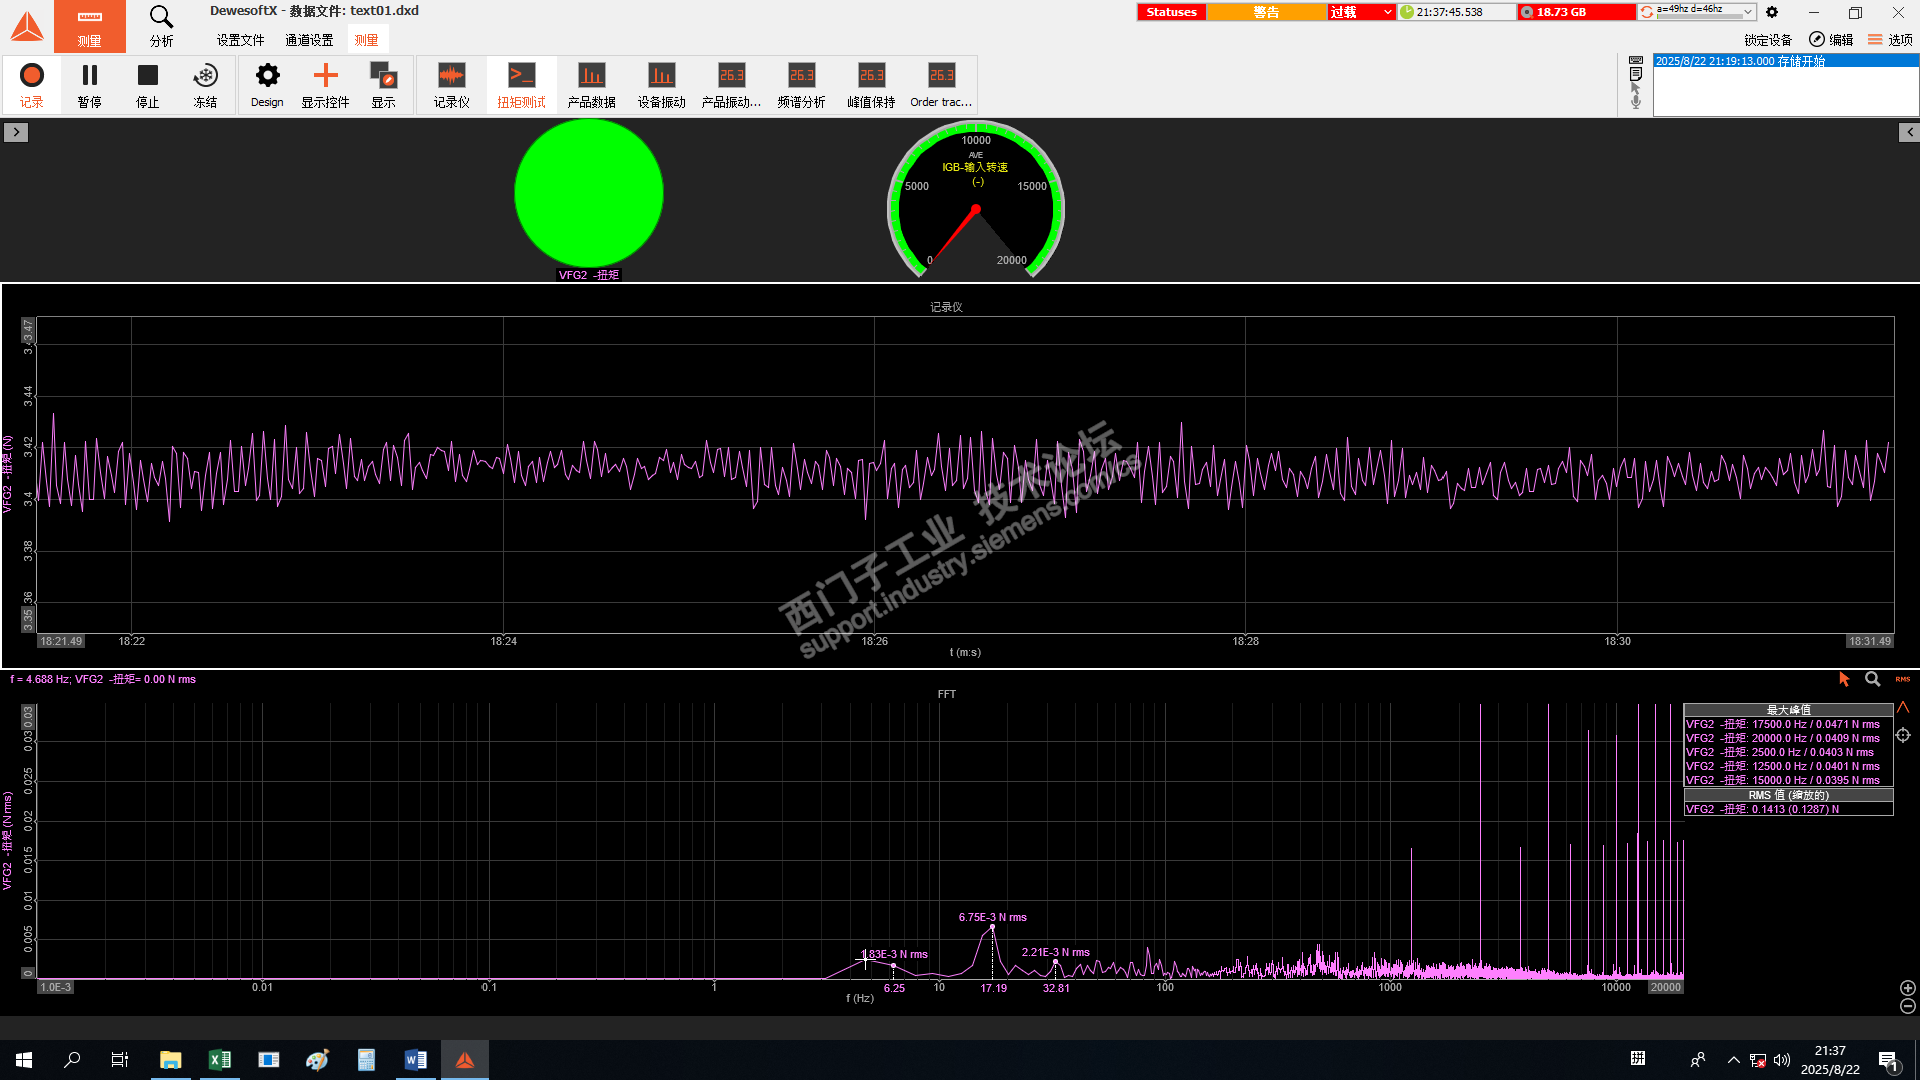Open the sync rate a=49hz dropdown
1920x1080 pixels.
pos(1747,12)
